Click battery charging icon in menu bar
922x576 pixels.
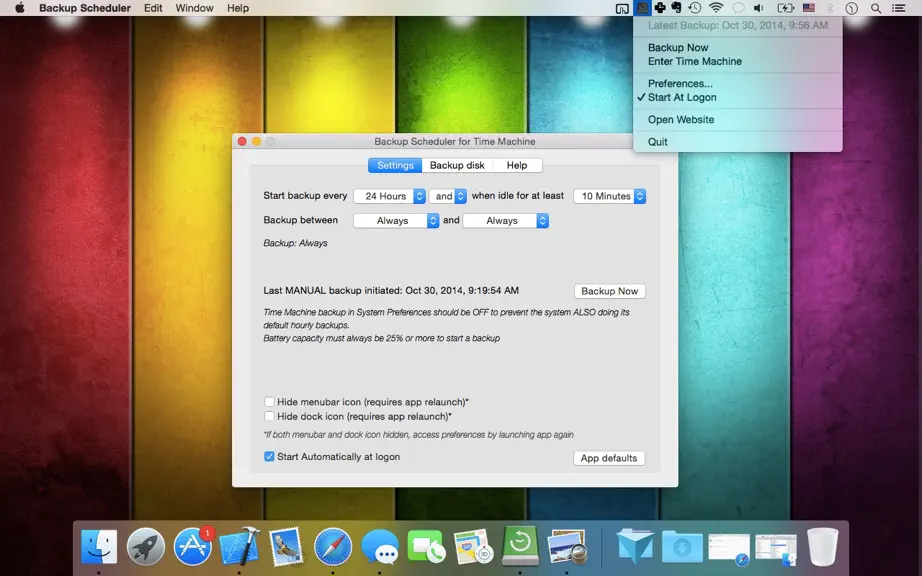[785, 8]
